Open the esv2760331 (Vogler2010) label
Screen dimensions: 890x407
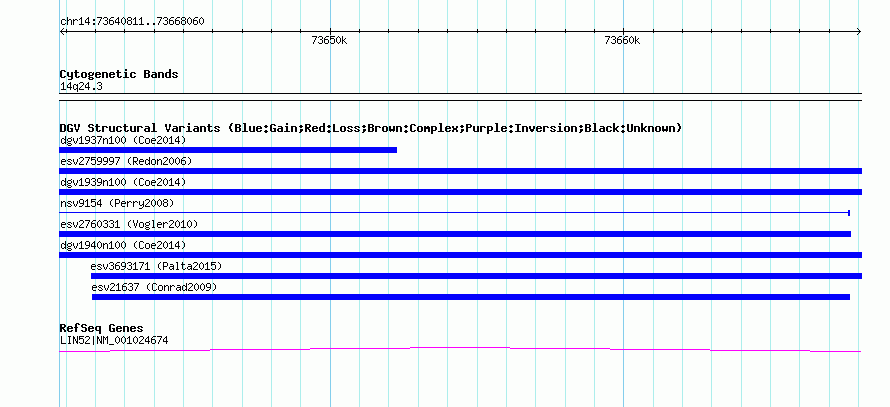click(x=129, y=224)
